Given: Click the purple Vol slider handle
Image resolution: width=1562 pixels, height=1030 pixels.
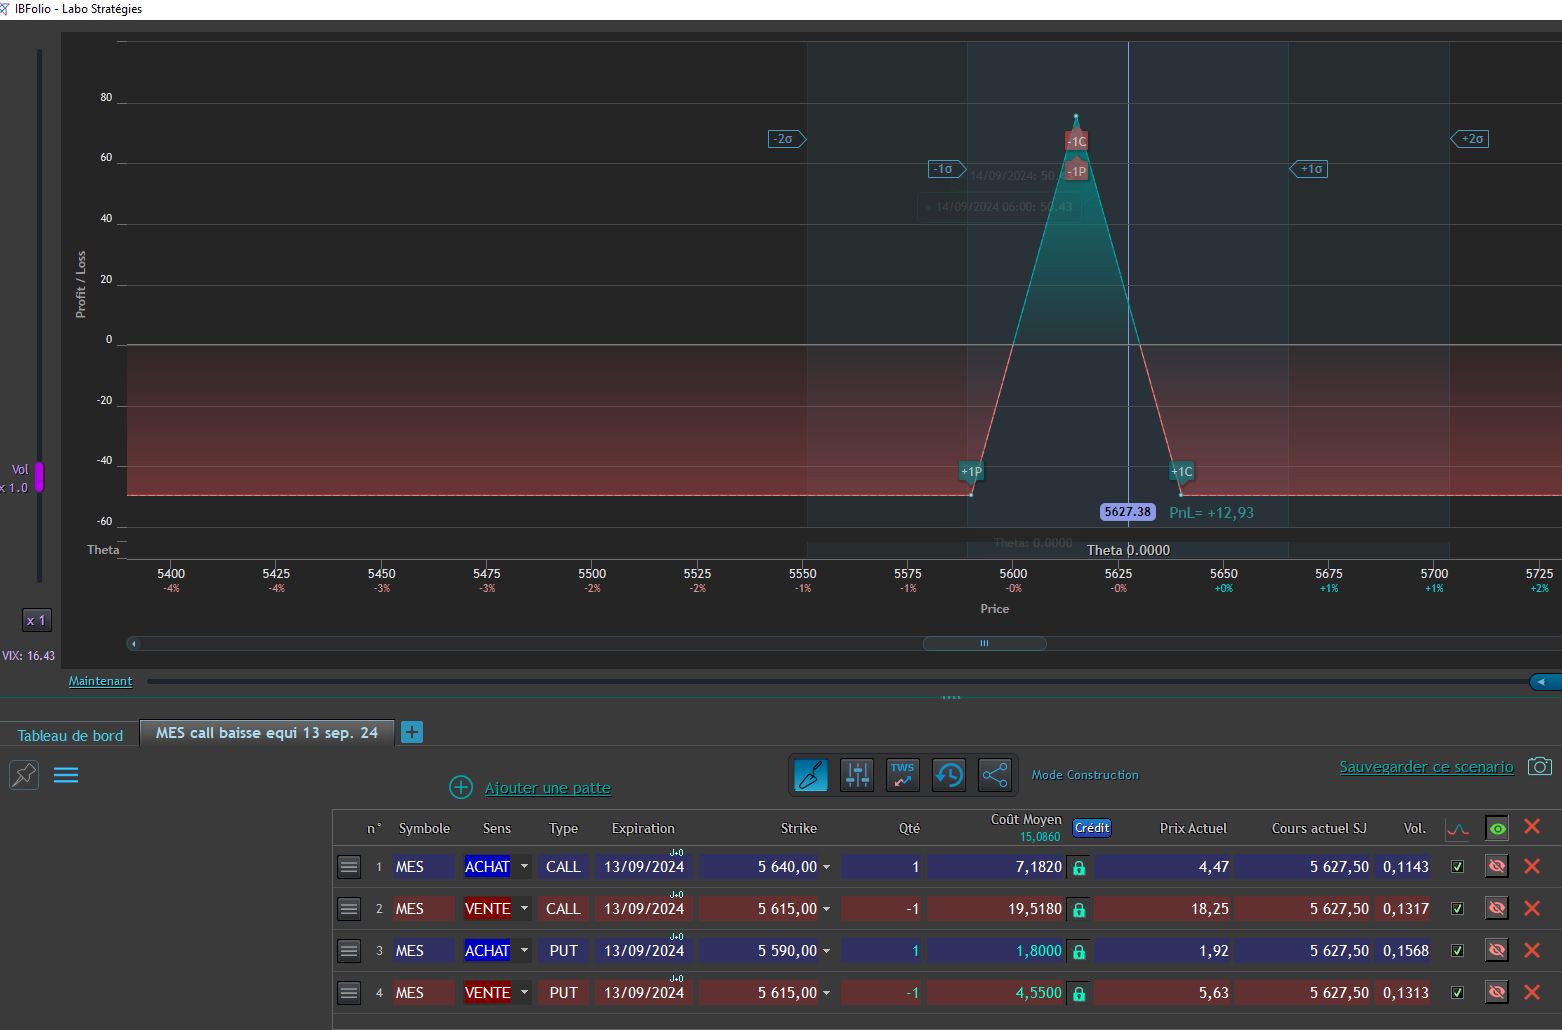Looking at the screenshot, I should pos(39,477).
